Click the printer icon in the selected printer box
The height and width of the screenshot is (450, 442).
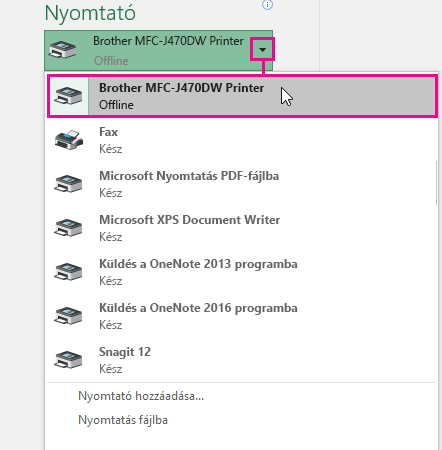click(x=63, y=50)
